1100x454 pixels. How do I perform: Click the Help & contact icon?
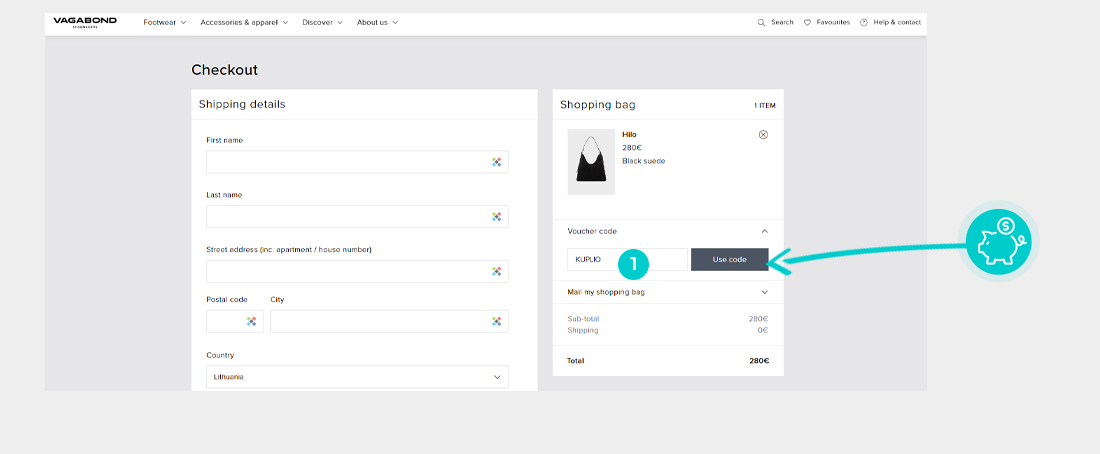[864, 22]
